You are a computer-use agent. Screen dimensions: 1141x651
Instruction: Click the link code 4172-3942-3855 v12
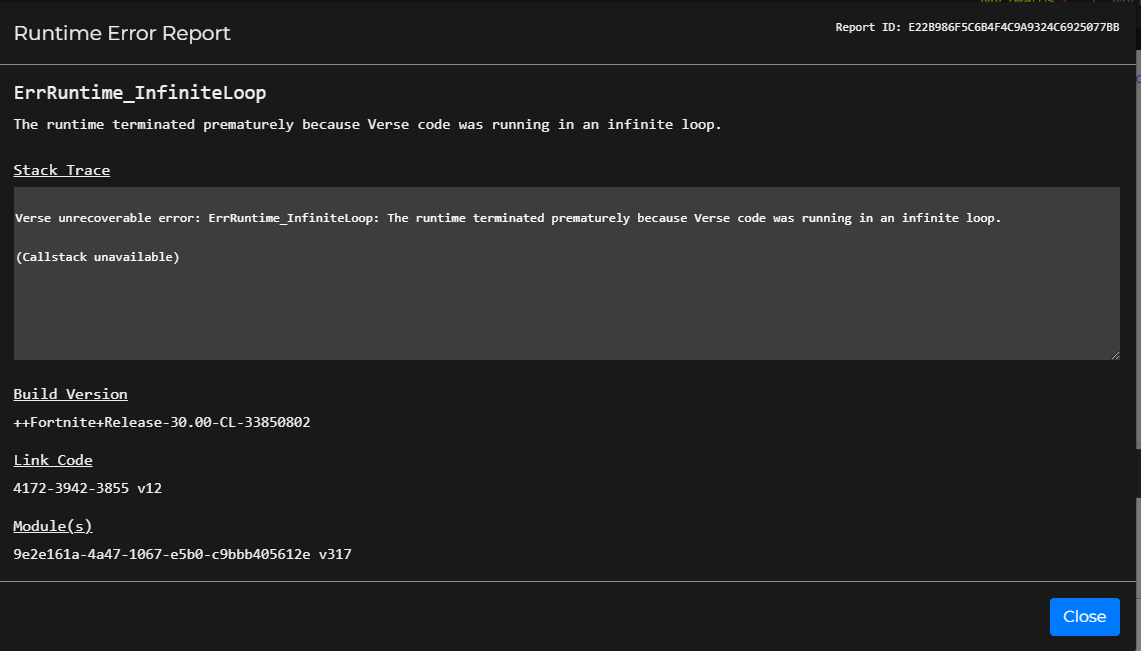pyautogui.click(x=87, y=488)
